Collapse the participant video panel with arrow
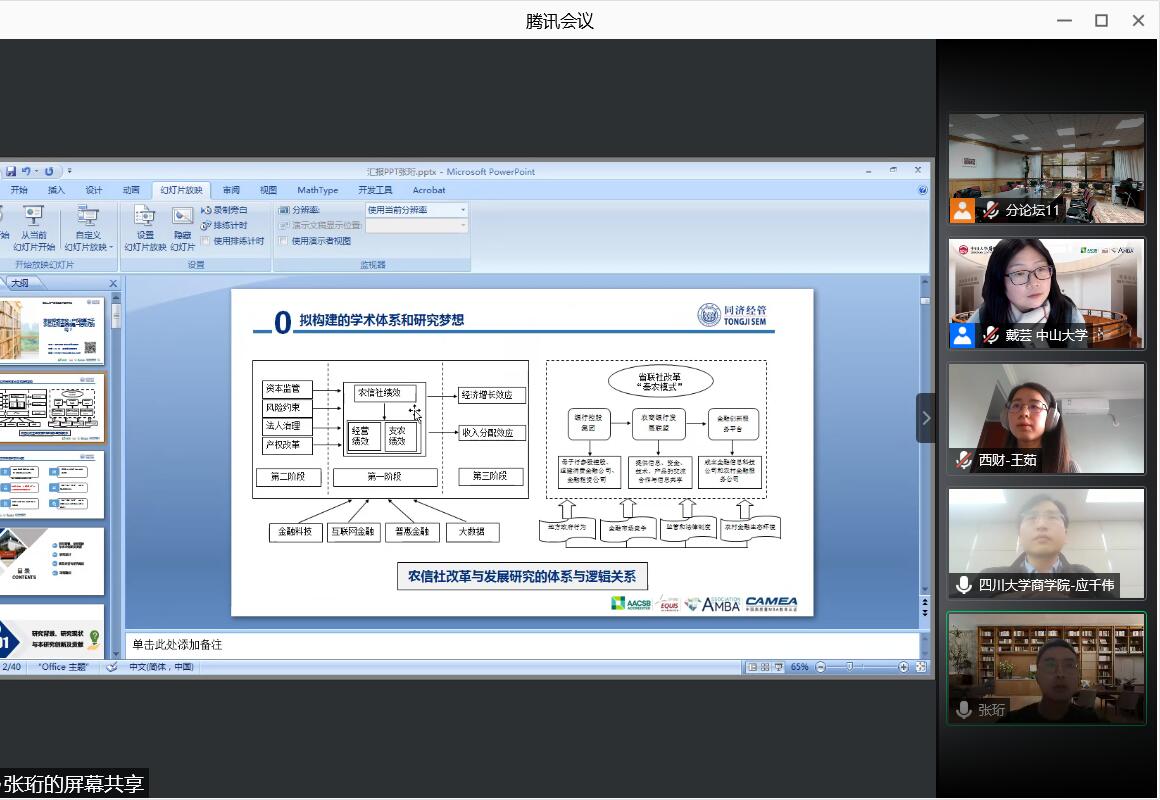Image resolution: width=1160 pixels, height=800 pixels. coord(925,418)
